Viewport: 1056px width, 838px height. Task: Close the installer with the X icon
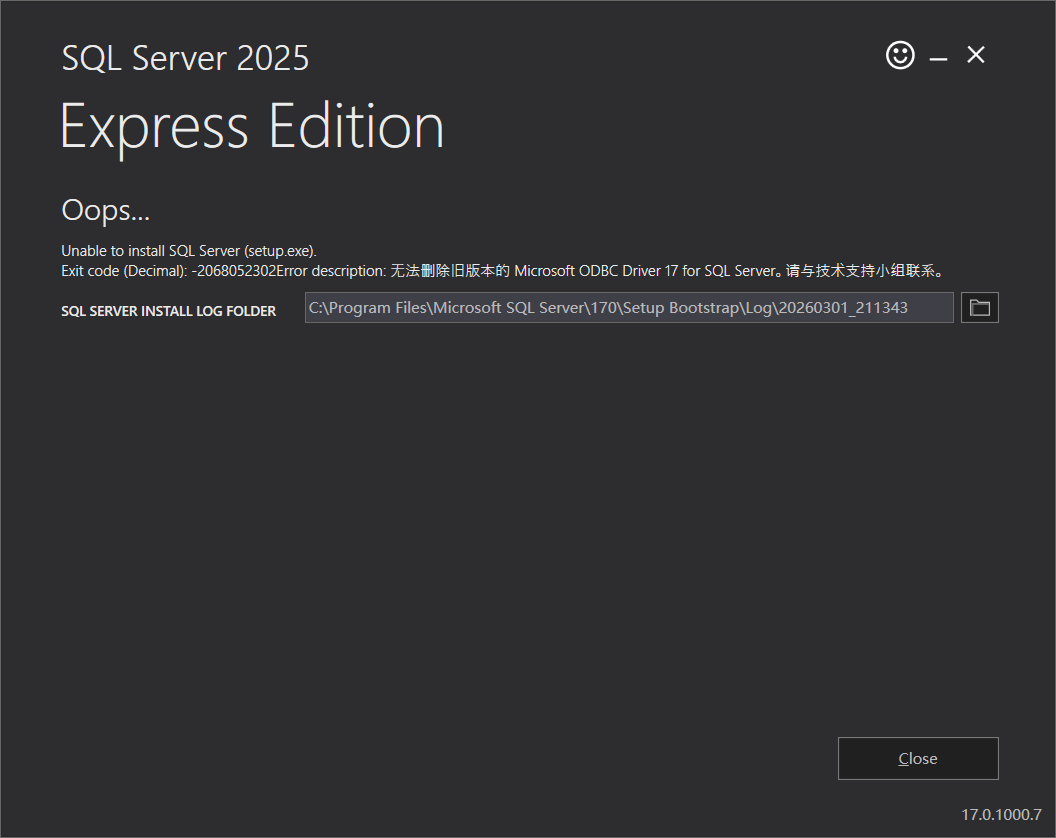[976, 55]
